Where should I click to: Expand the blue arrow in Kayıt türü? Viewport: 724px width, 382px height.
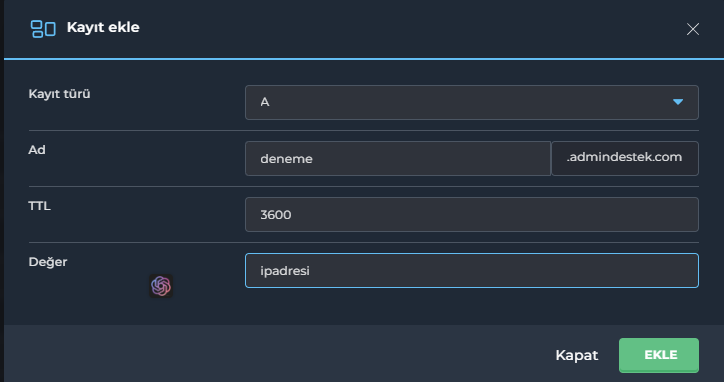[677, 102]
